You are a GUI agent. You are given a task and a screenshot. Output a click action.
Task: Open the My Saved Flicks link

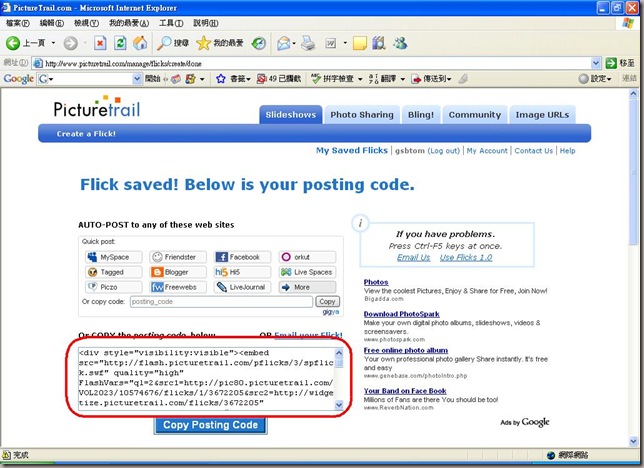[352, 150]
